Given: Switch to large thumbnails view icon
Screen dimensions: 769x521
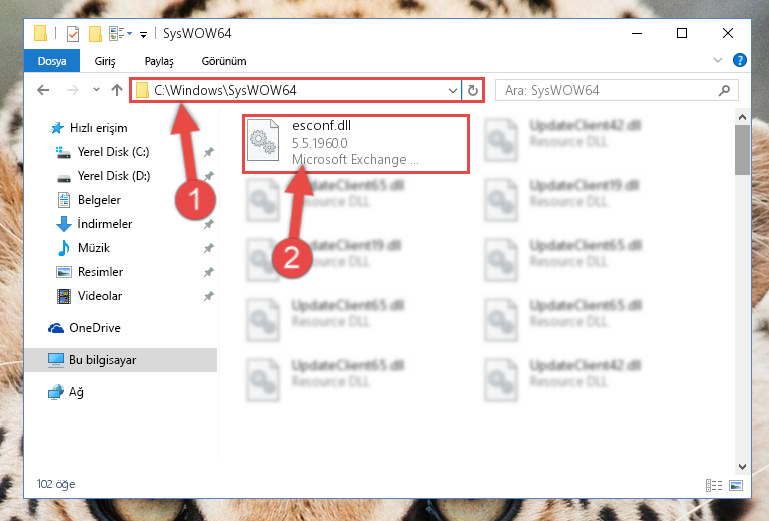Looking at the screenshot, I should click(736, 485).
